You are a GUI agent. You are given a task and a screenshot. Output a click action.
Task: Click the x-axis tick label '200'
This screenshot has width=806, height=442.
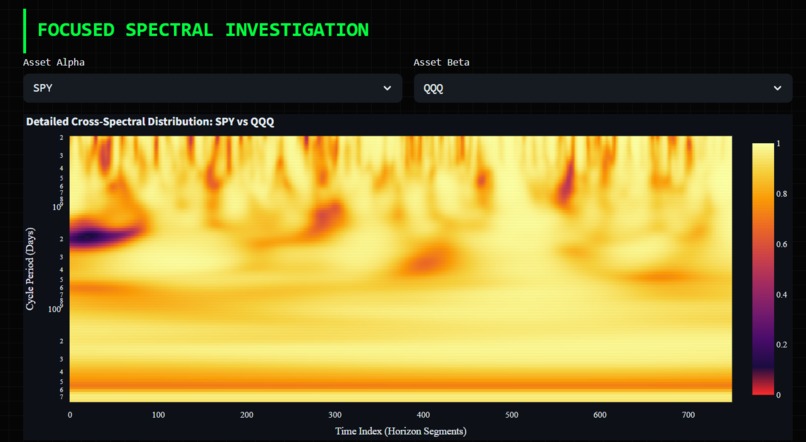(246, 415)
